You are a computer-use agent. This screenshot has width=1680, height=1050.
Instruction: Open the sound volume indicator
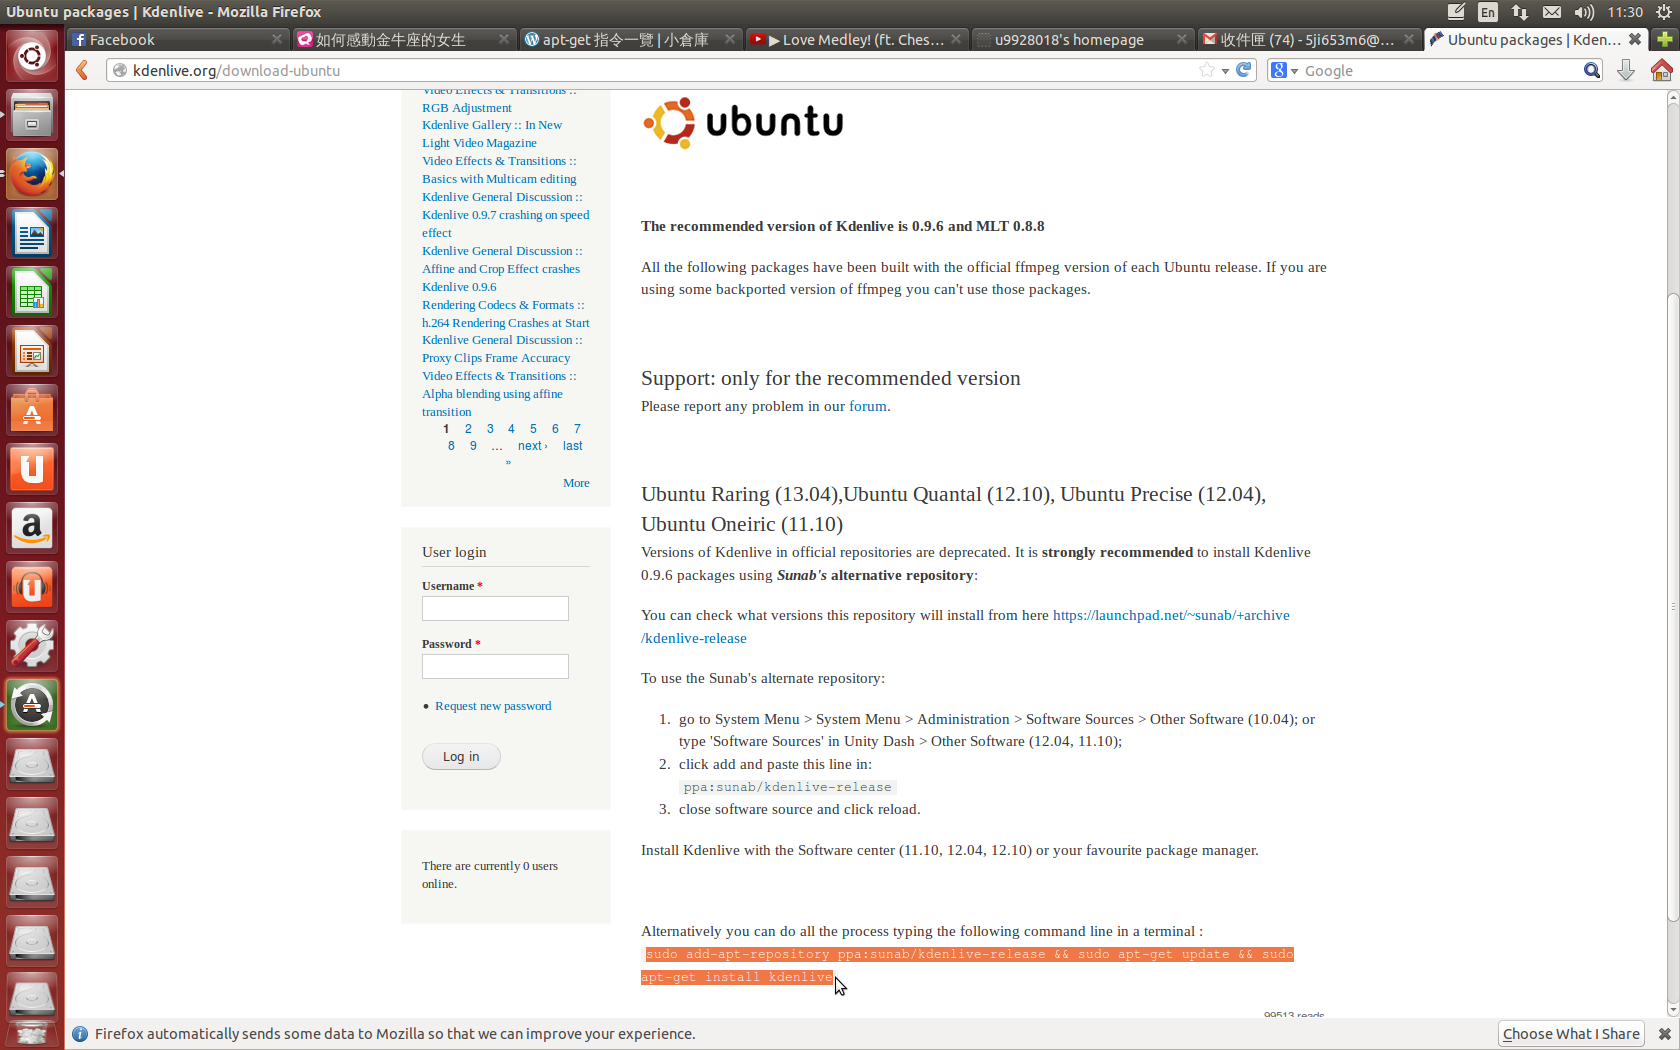pyautogui.click(x=1584, y=12)
